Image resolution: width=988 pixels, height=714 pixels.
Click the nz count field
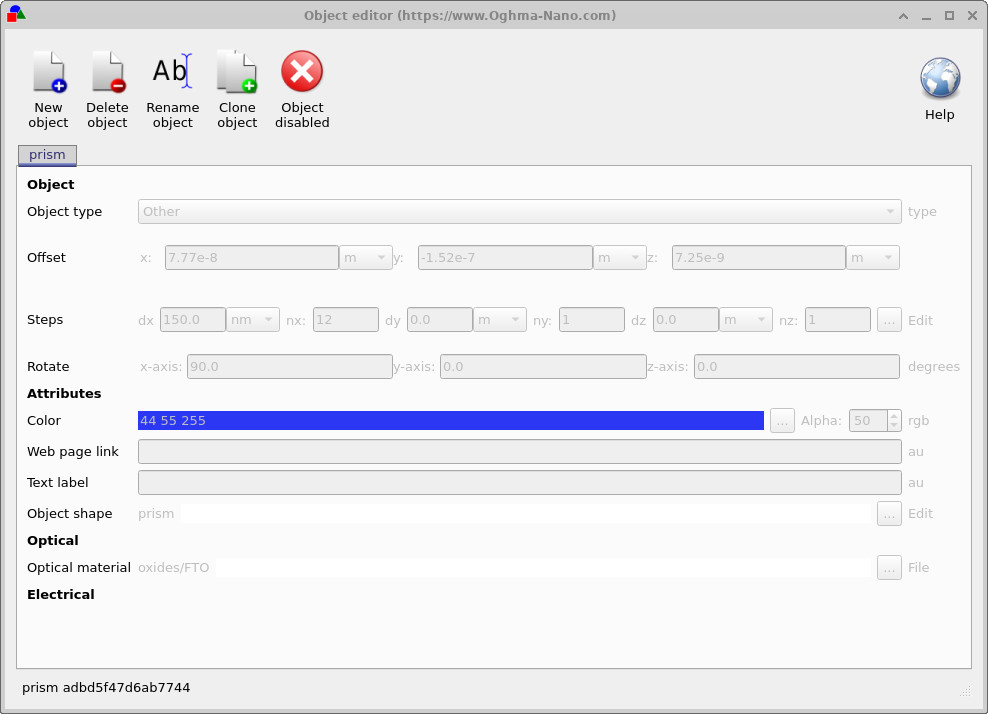(838, 320)
